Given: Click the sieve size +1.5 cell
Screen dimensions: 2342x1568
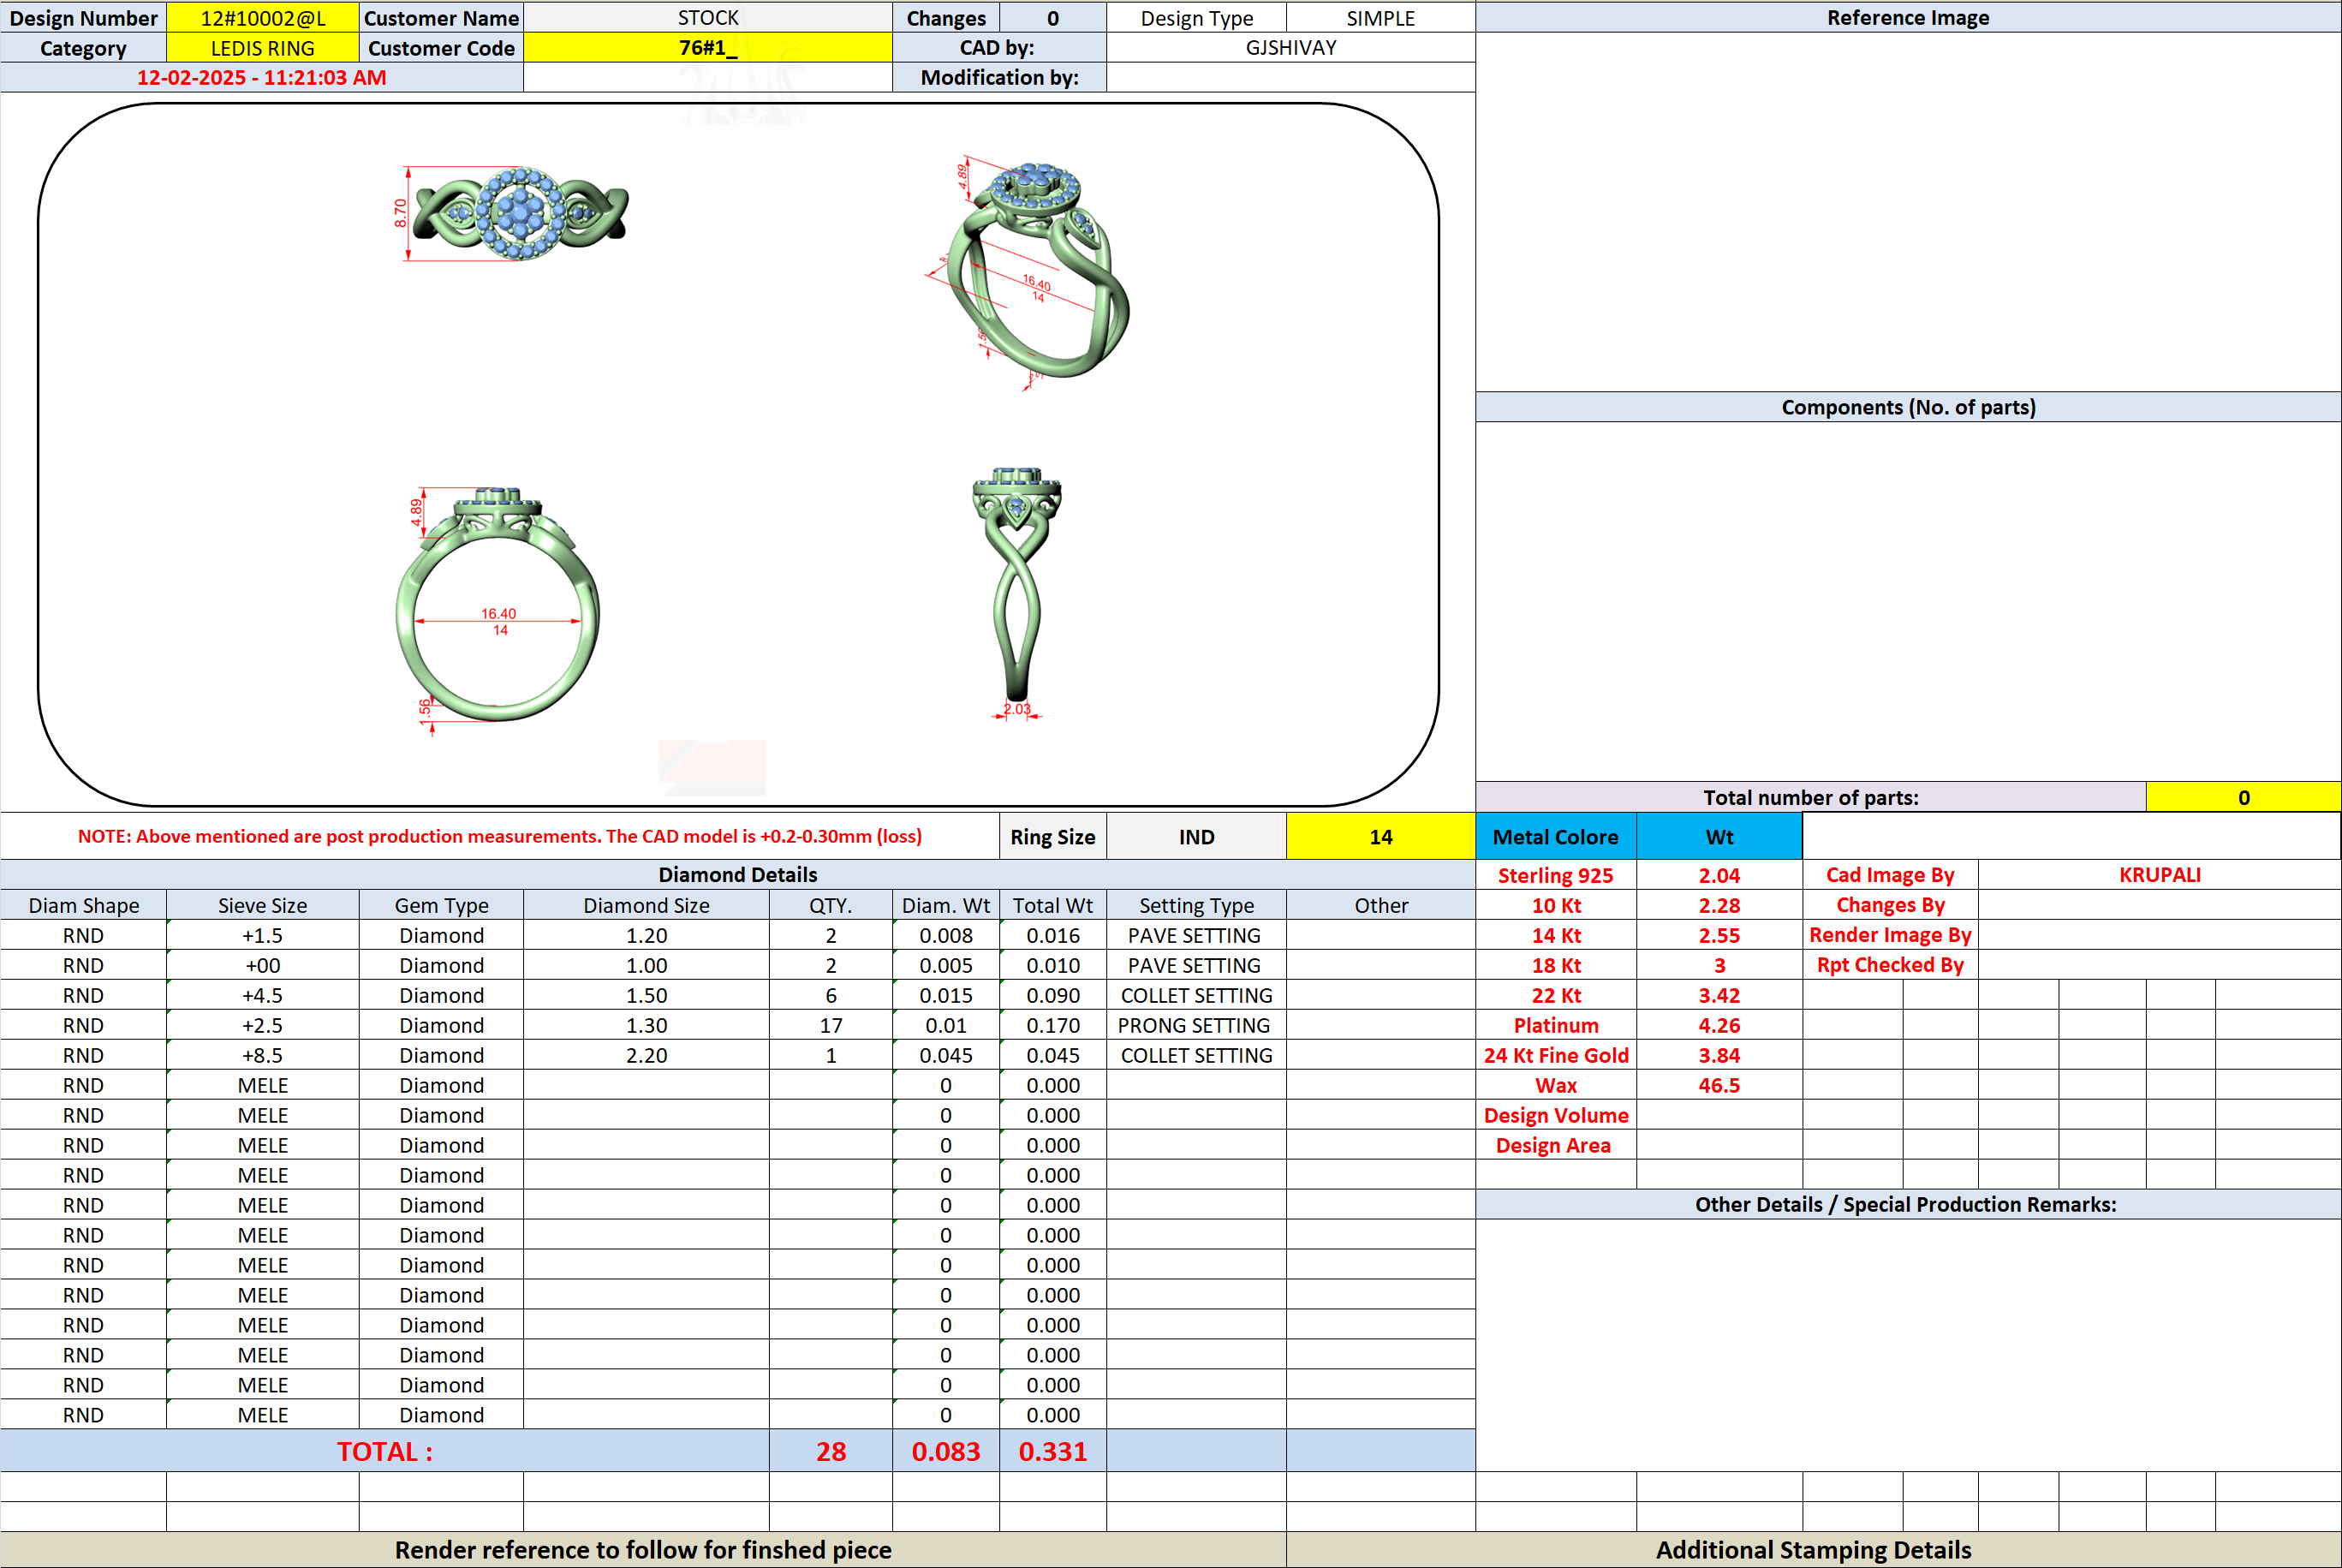Looking at the screenshot, I should (x=262, y=935).
